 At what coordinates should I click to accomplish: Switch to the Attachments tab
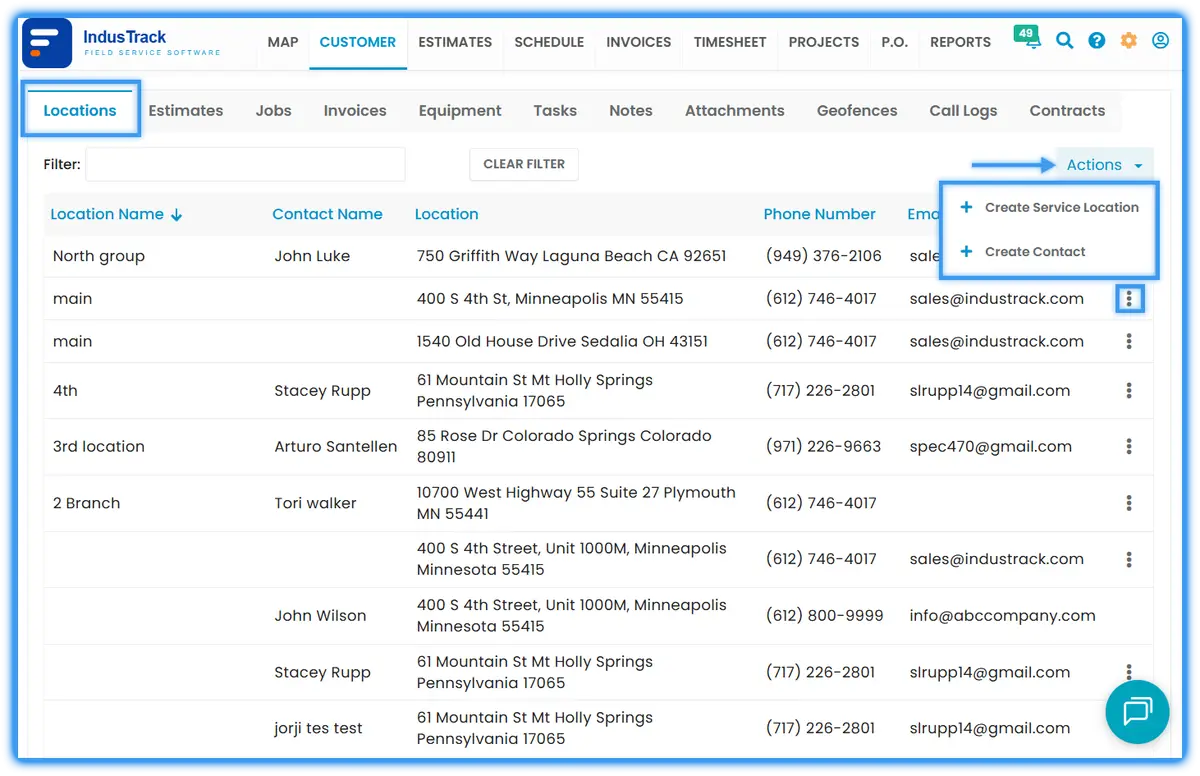[x=735, y=111]
